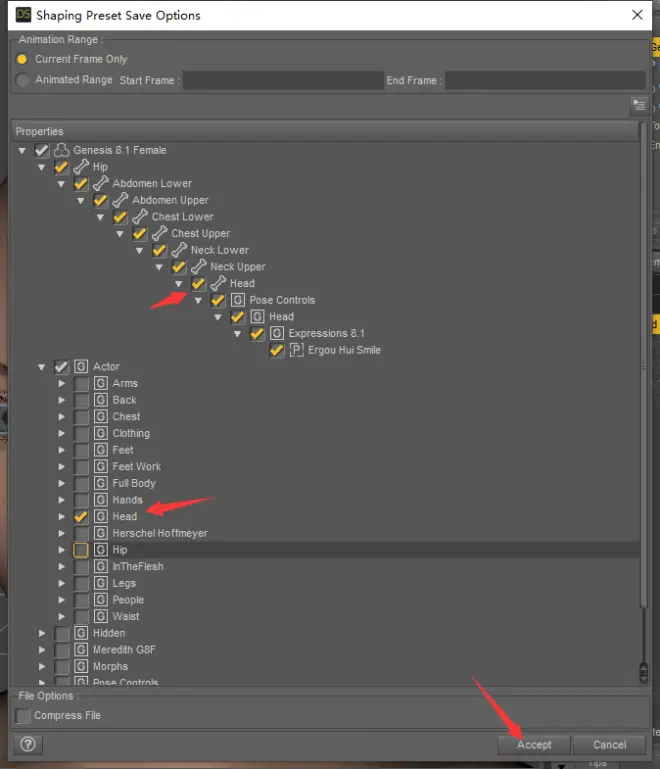Image resolution: width=660 pixels, height=769 pixels.
Task: Collapse the Pose Controls node under Head
Action: (x=198, y=301)
